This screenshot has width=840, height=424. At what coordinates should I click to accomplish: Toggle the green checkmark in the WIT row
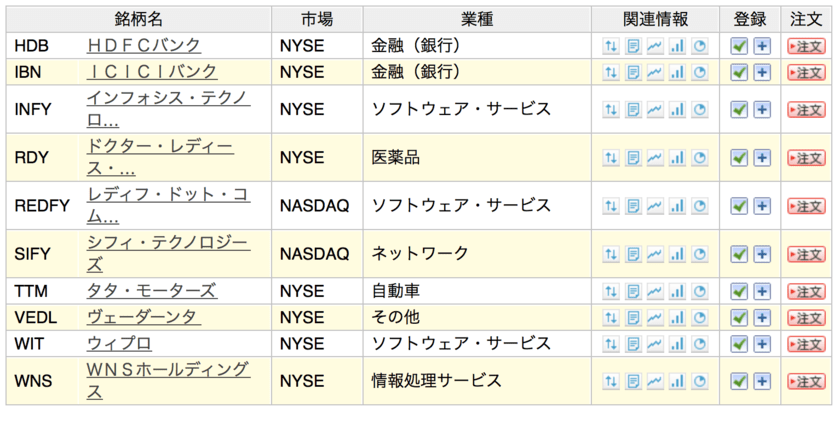coord(739,344)
